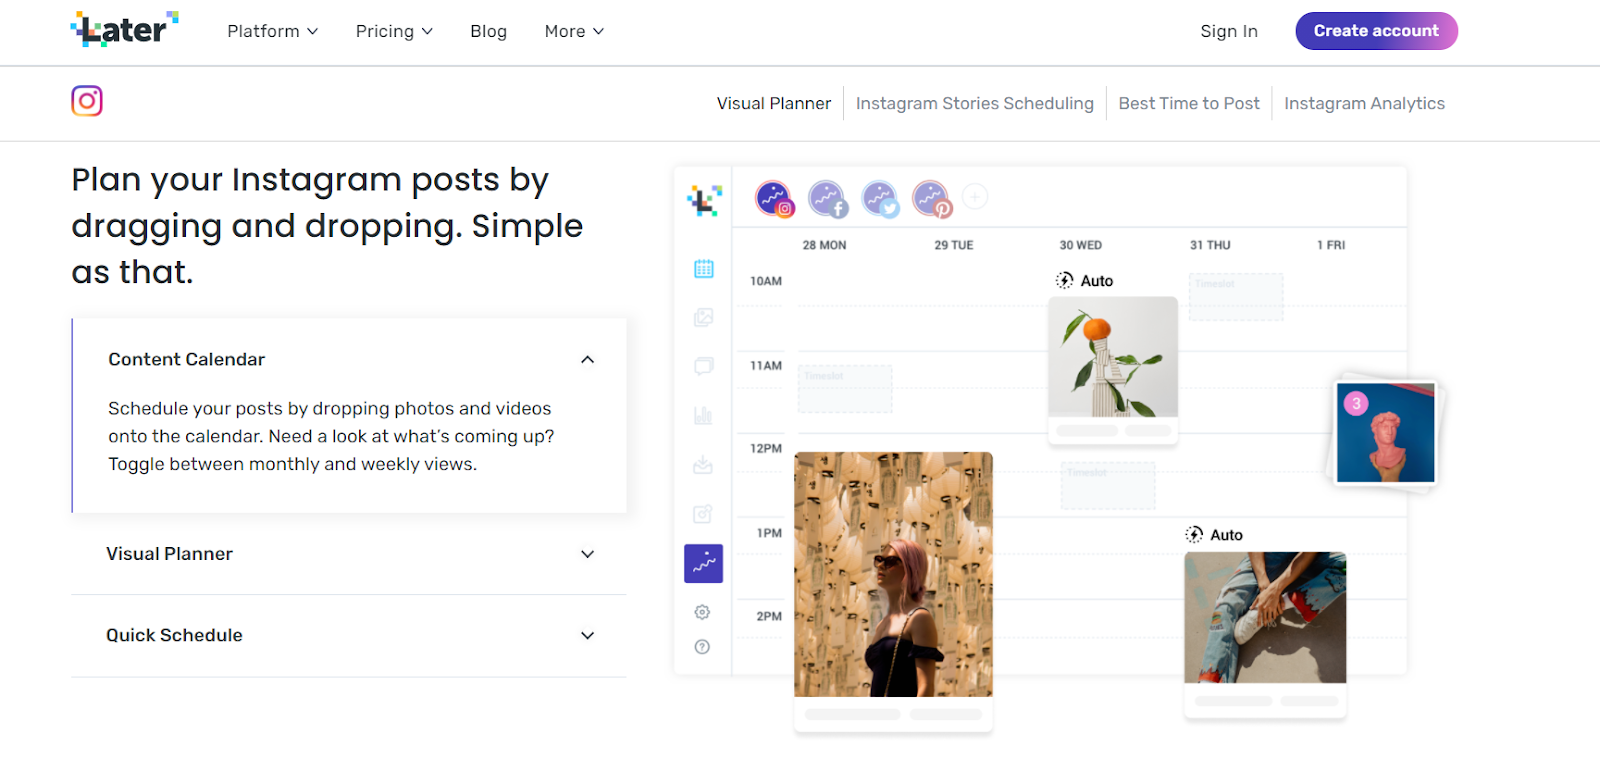Open the bar chart analytics icon in sidebar

coord(704,415)
